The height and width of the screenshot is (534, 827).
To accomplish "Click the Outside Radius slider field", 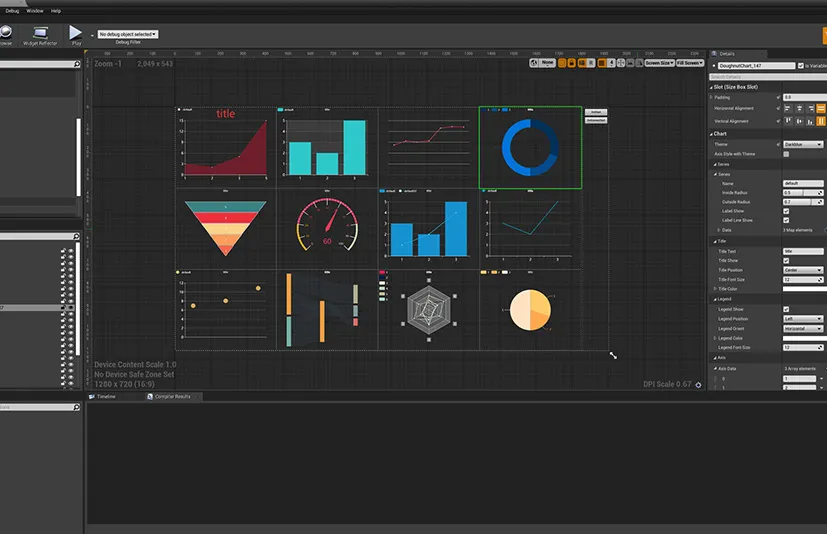I will click(803, 202).
